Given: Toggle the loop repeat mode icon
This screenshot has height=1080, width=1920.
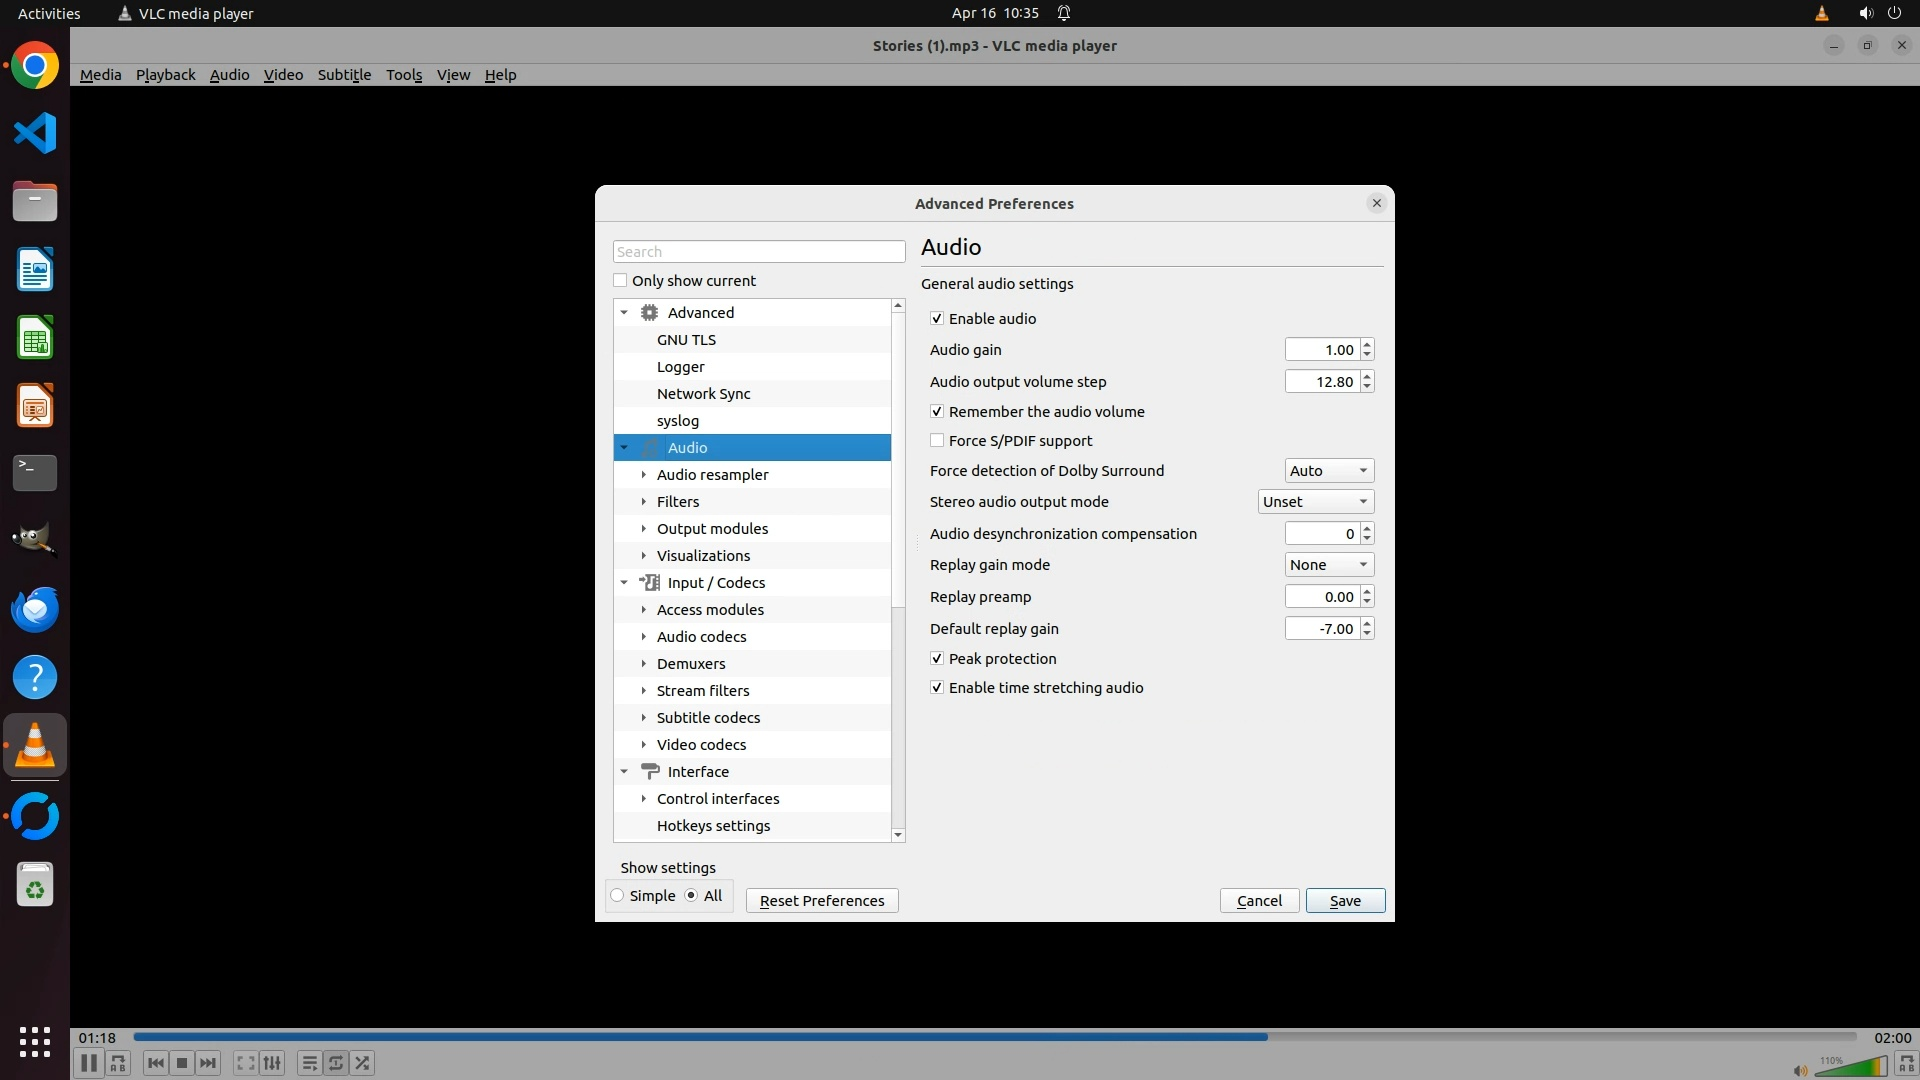Looking at the screenshot, I should click(x=336, y=1063).
